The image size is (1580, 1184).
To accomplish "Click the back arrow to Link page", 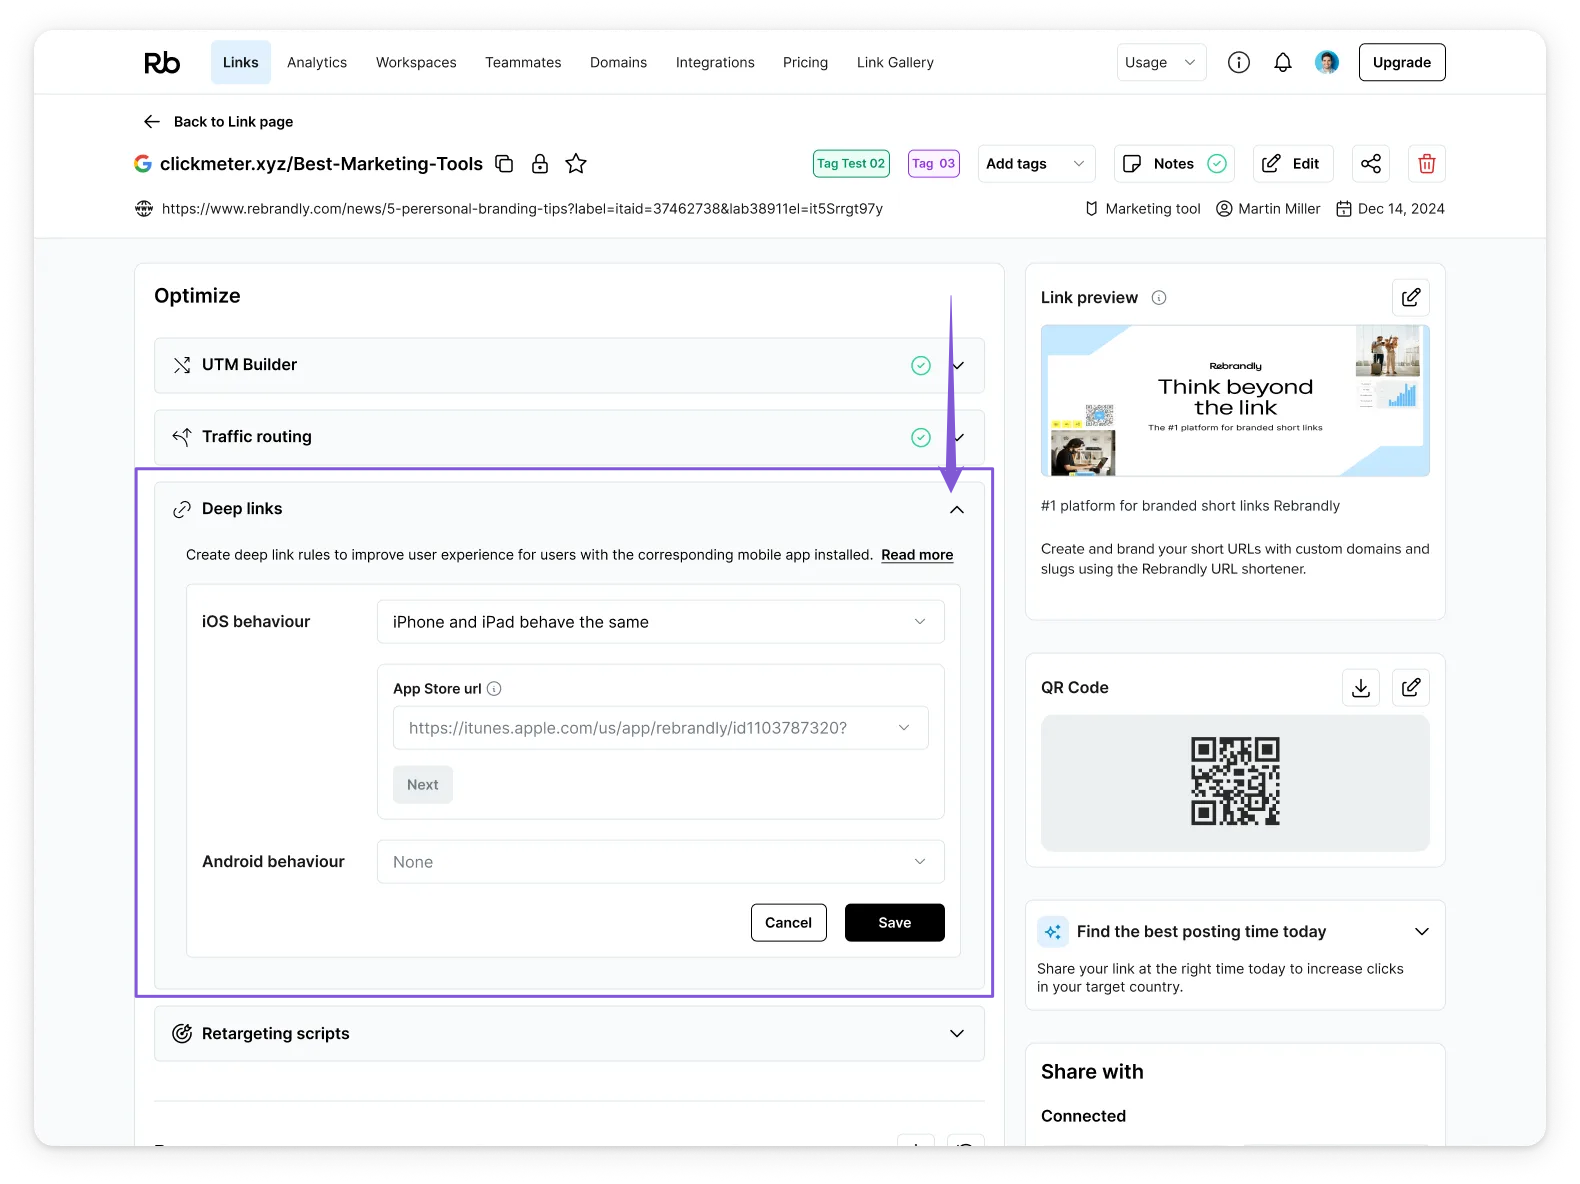I will click(x=152, y=121).
